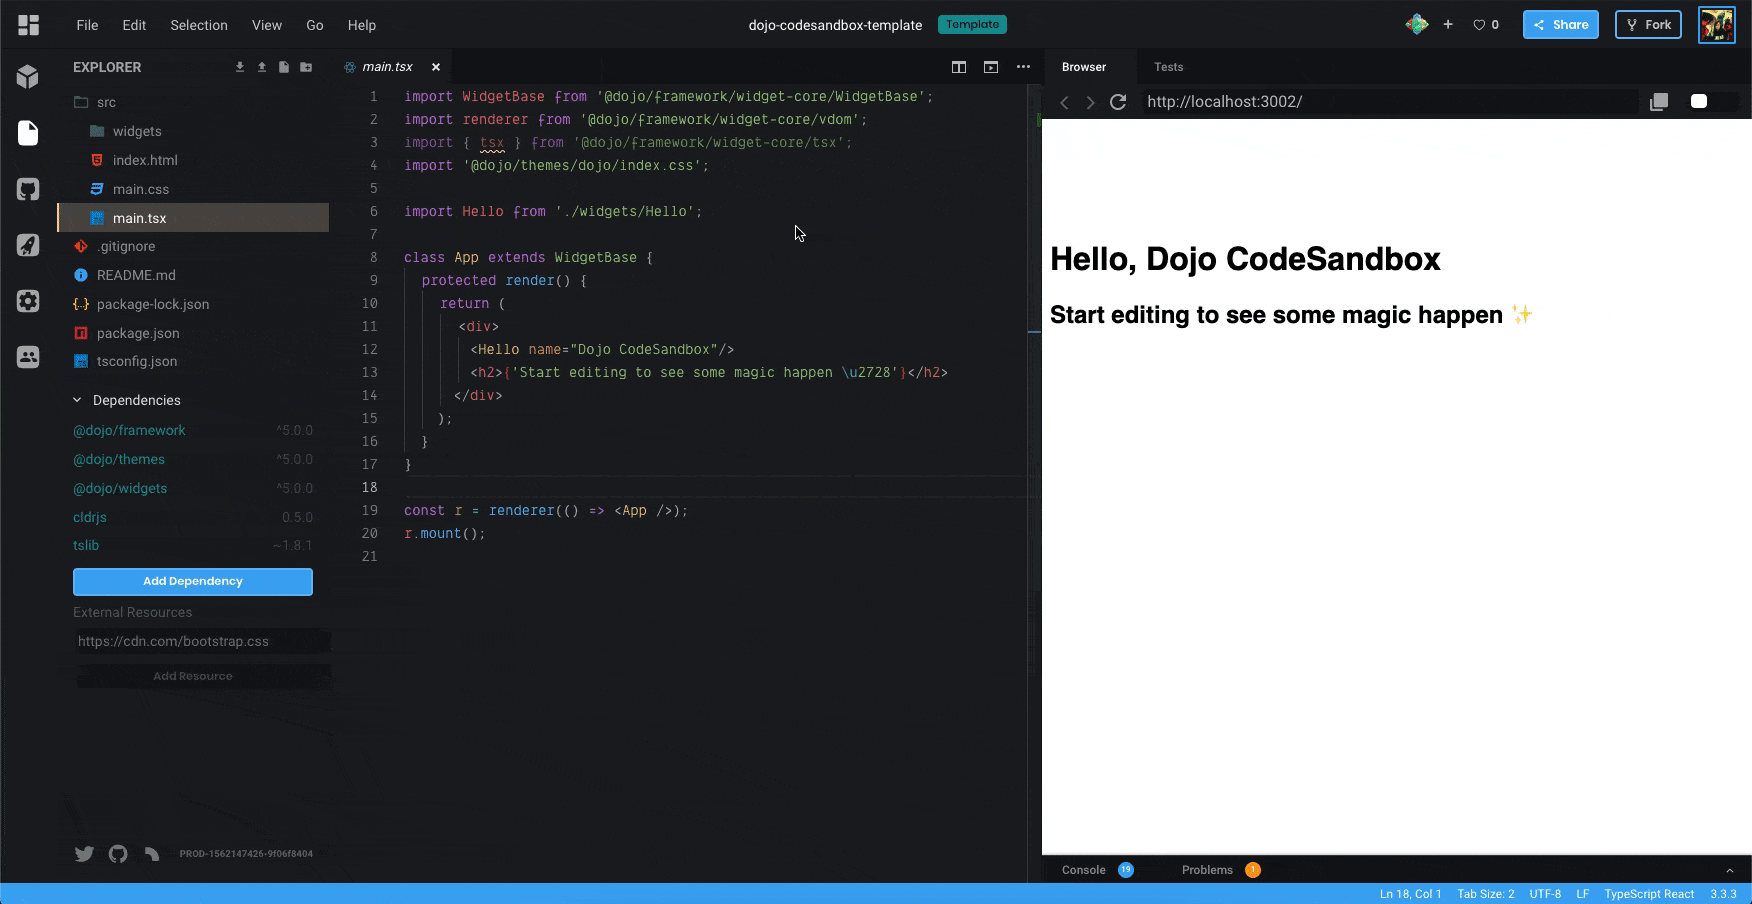Click the new file icon in Explorer

tap(284, 67)
